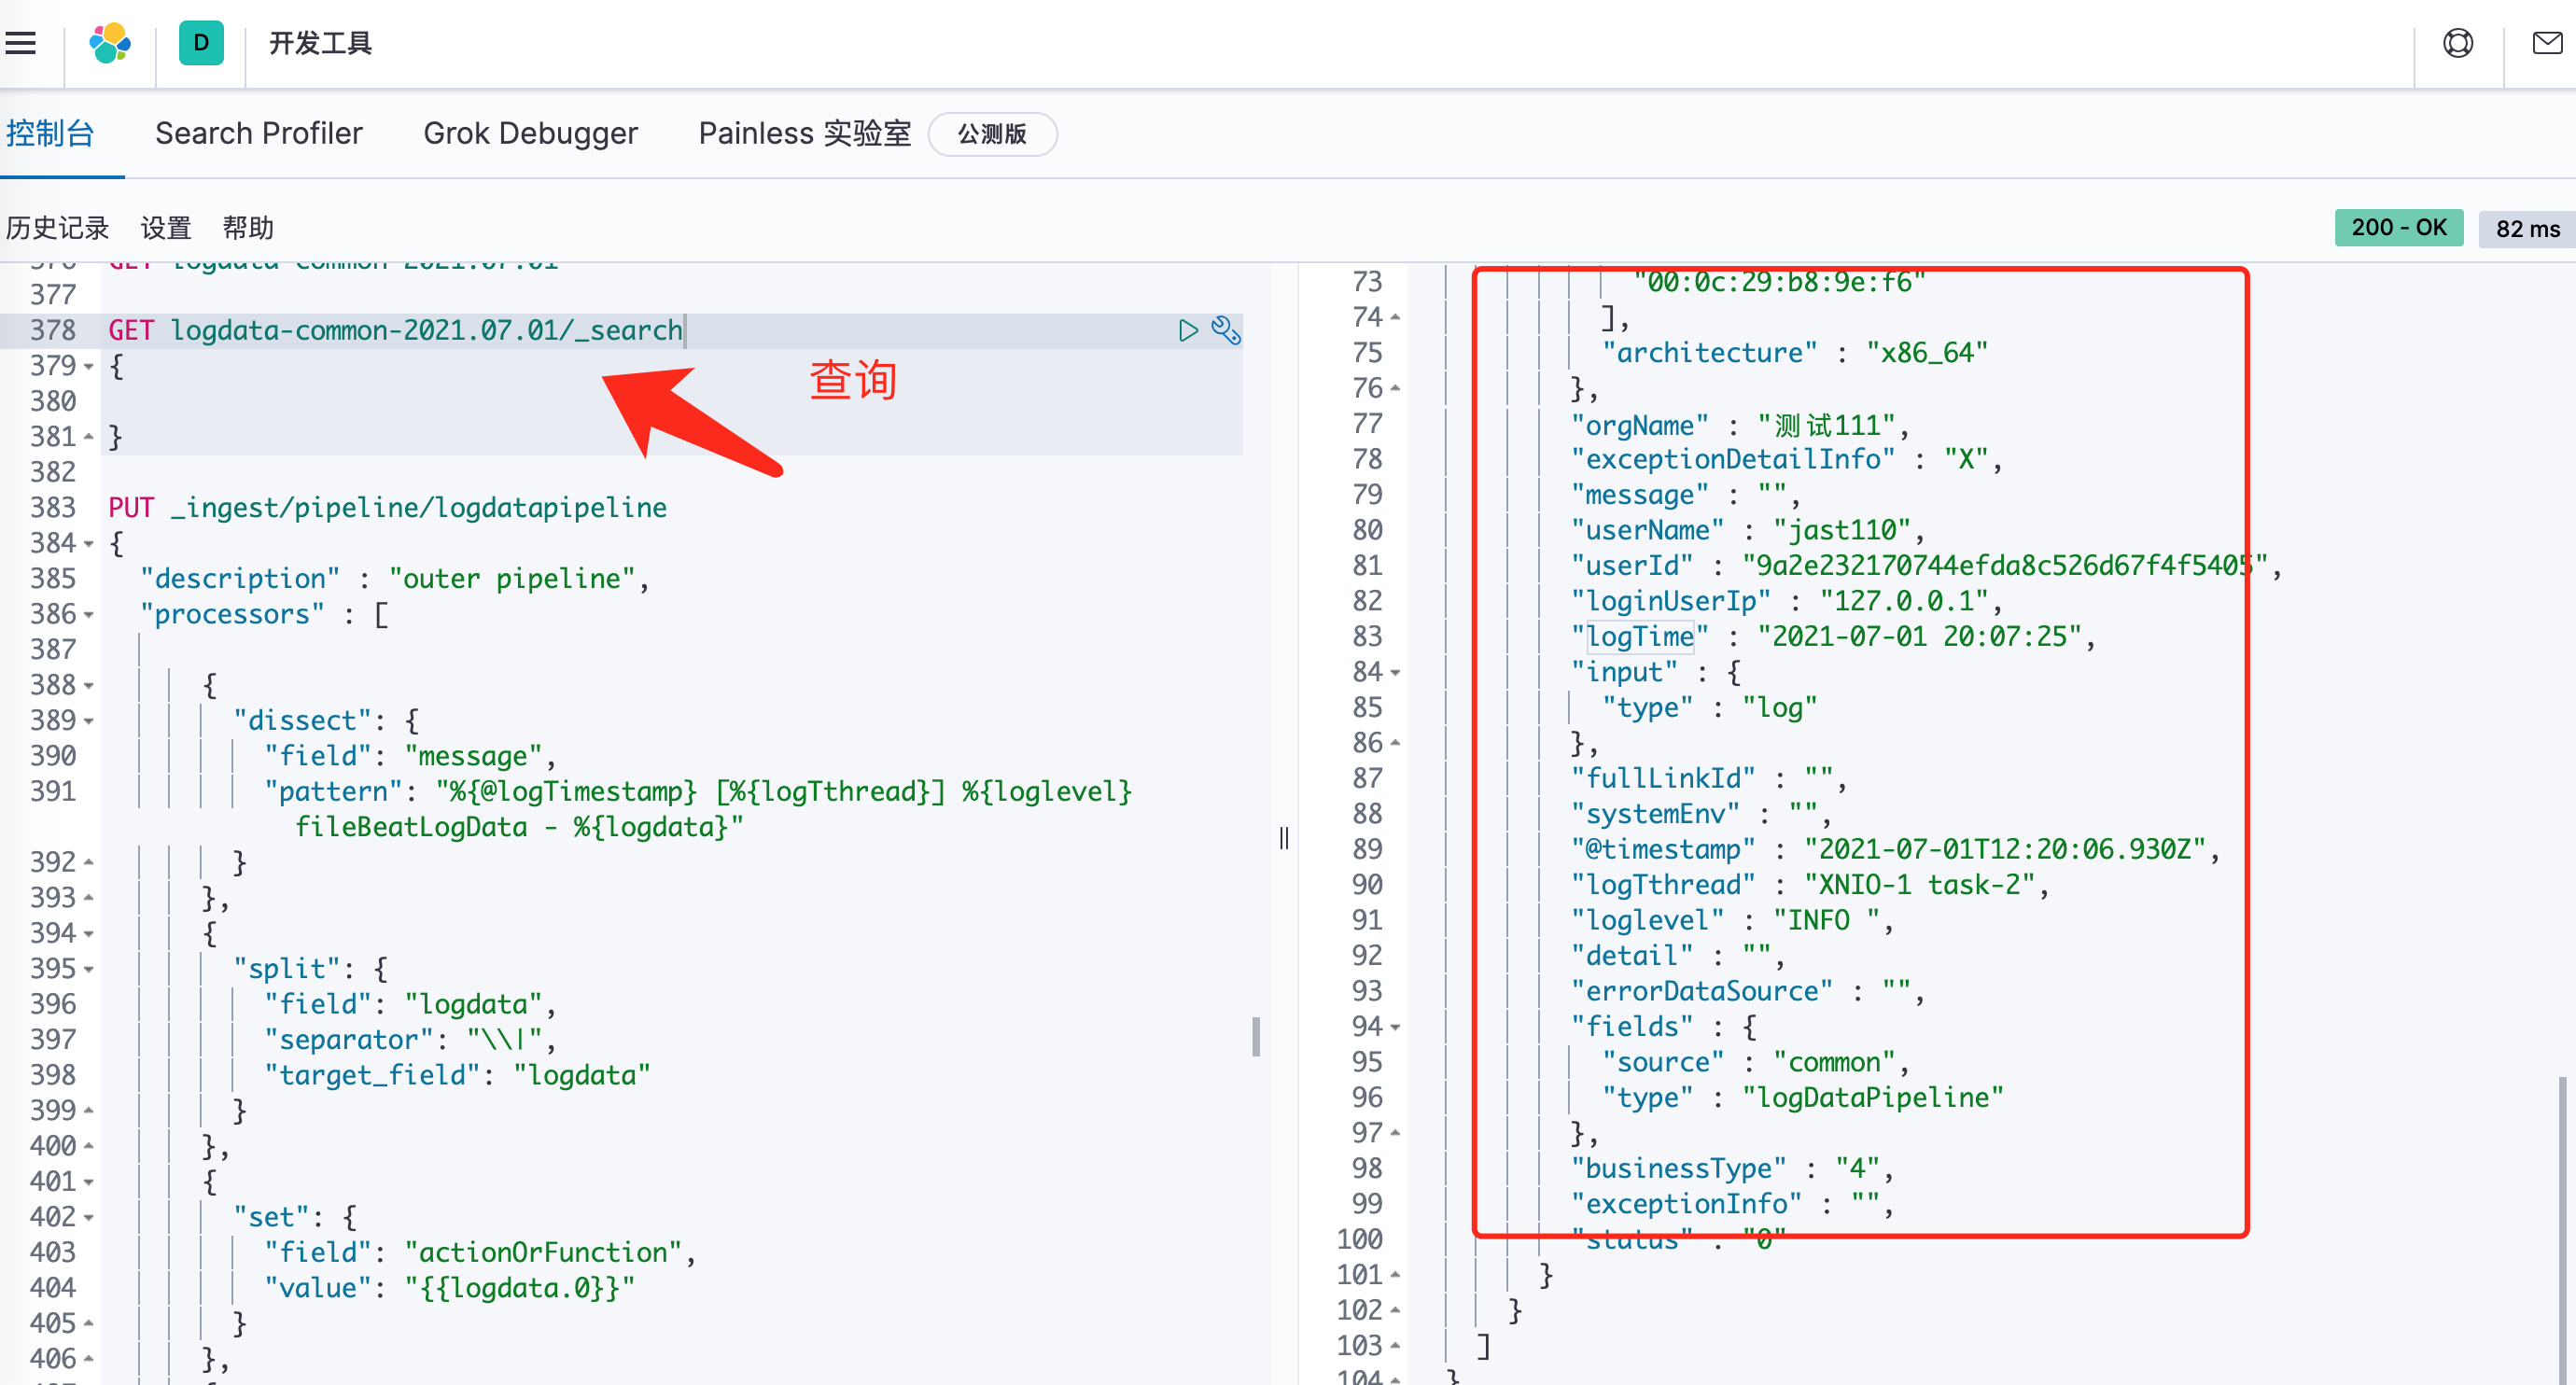Fold the "input" object at line 84
2576x1385 pixels.
click(x=1395, y=673)
